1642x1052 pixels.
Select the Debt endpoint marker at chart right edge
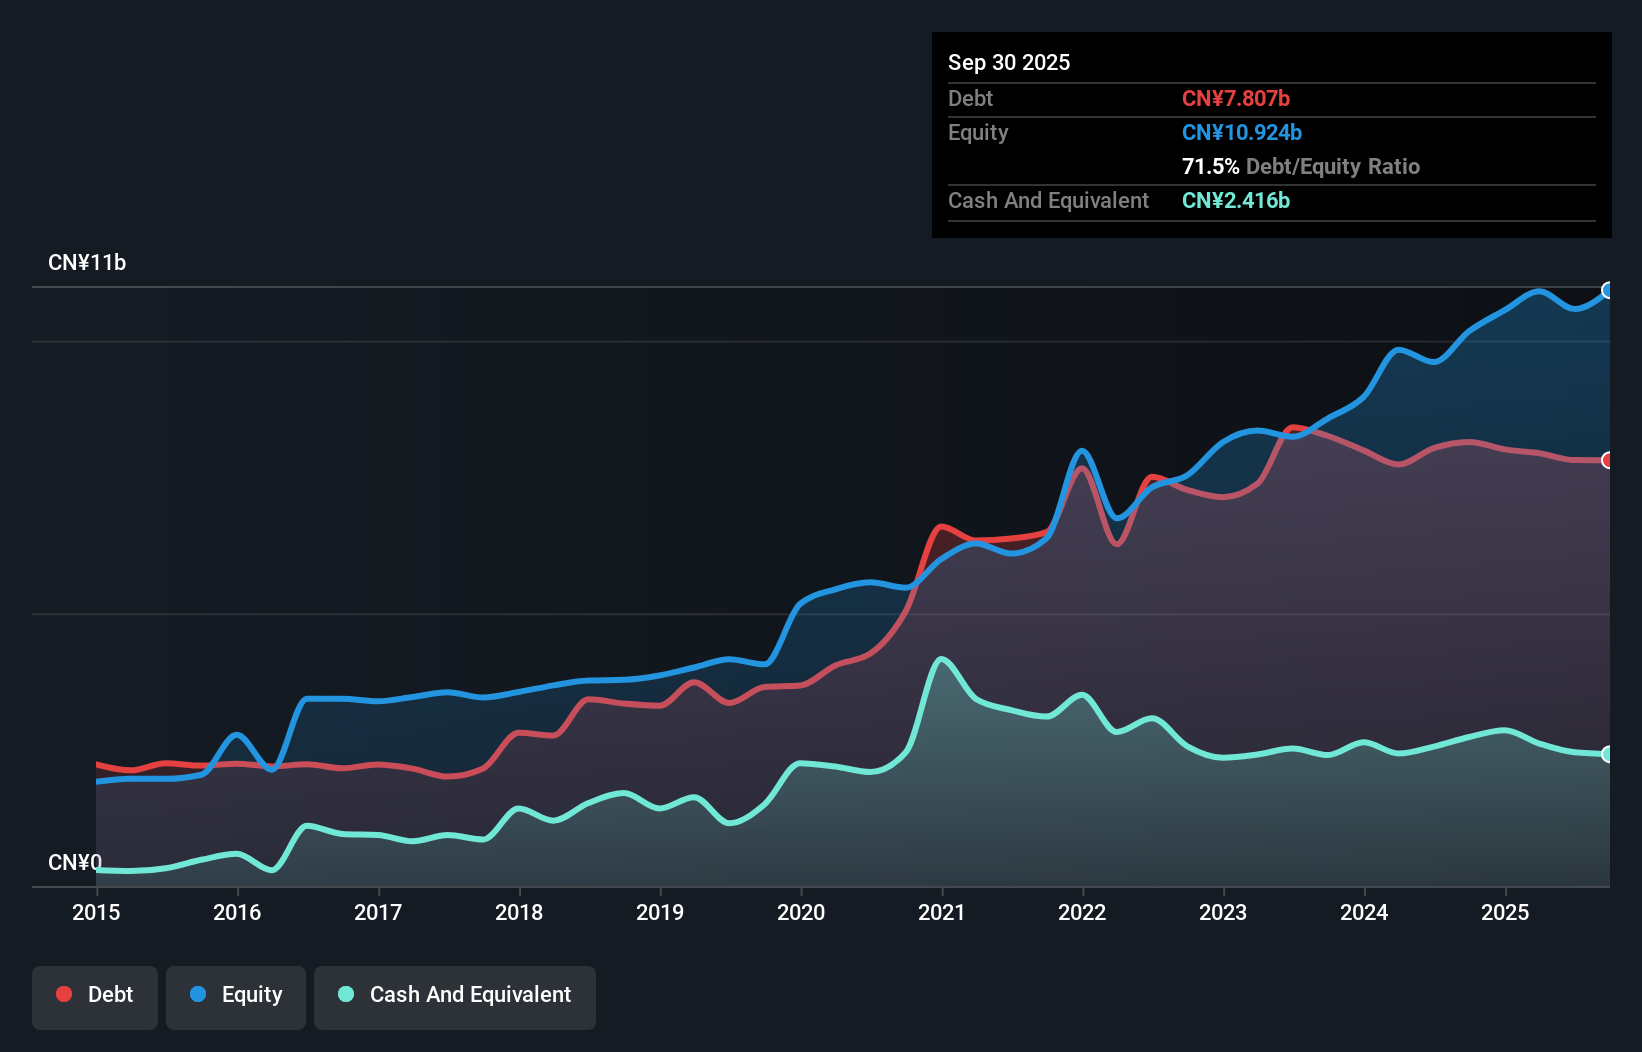click(1608, 461)
